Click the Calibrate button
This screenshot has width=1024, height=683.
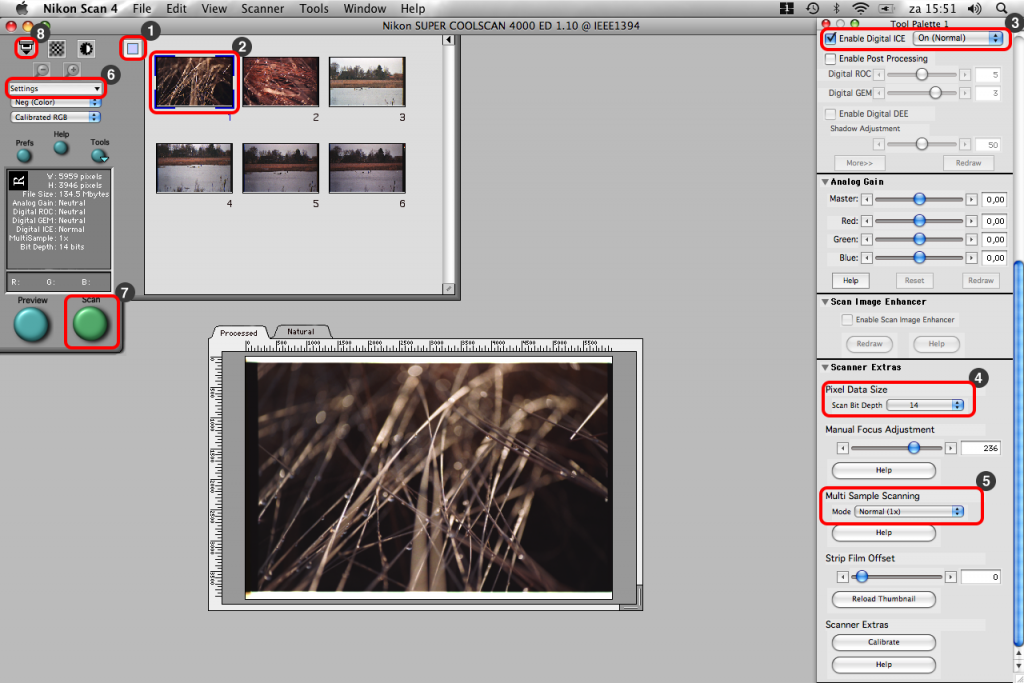point(883,642)
